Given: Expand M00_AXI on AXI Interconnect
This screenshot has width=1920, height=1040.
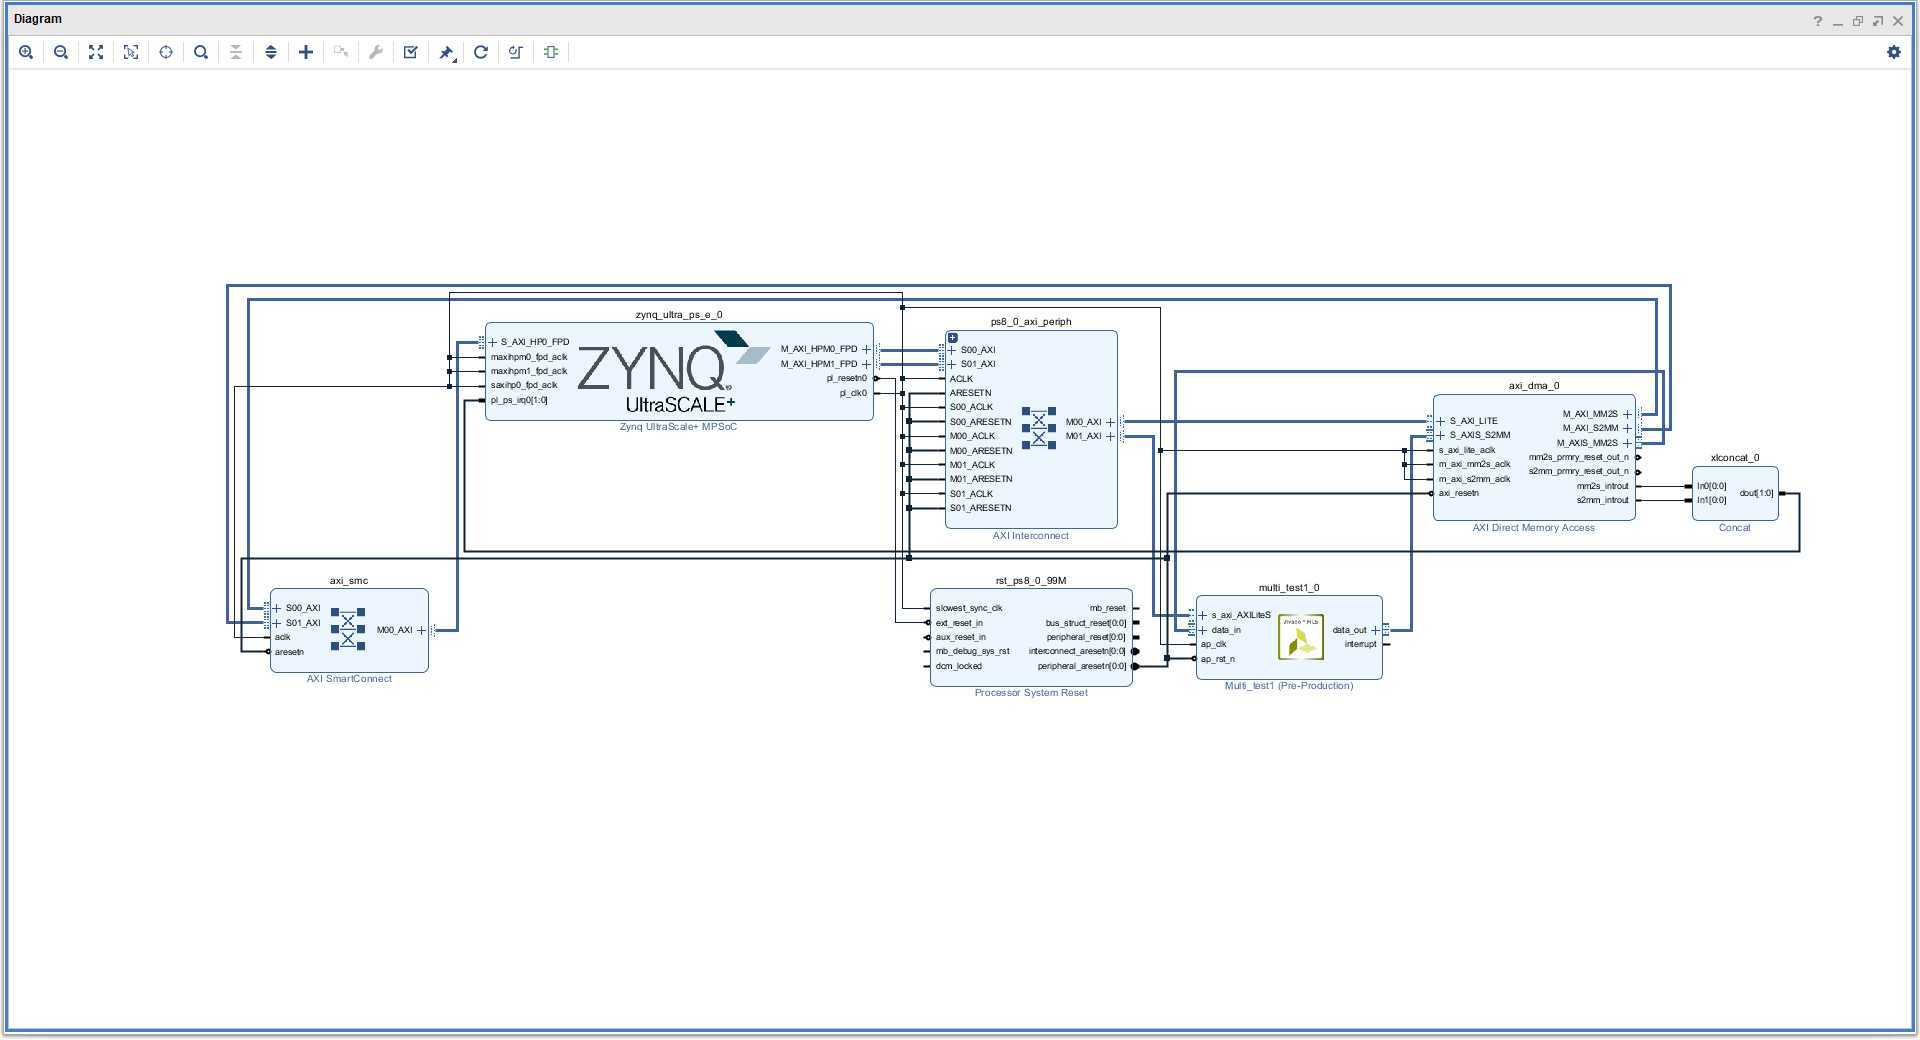Looking at the screenshot, I should tap(1110, 422).
